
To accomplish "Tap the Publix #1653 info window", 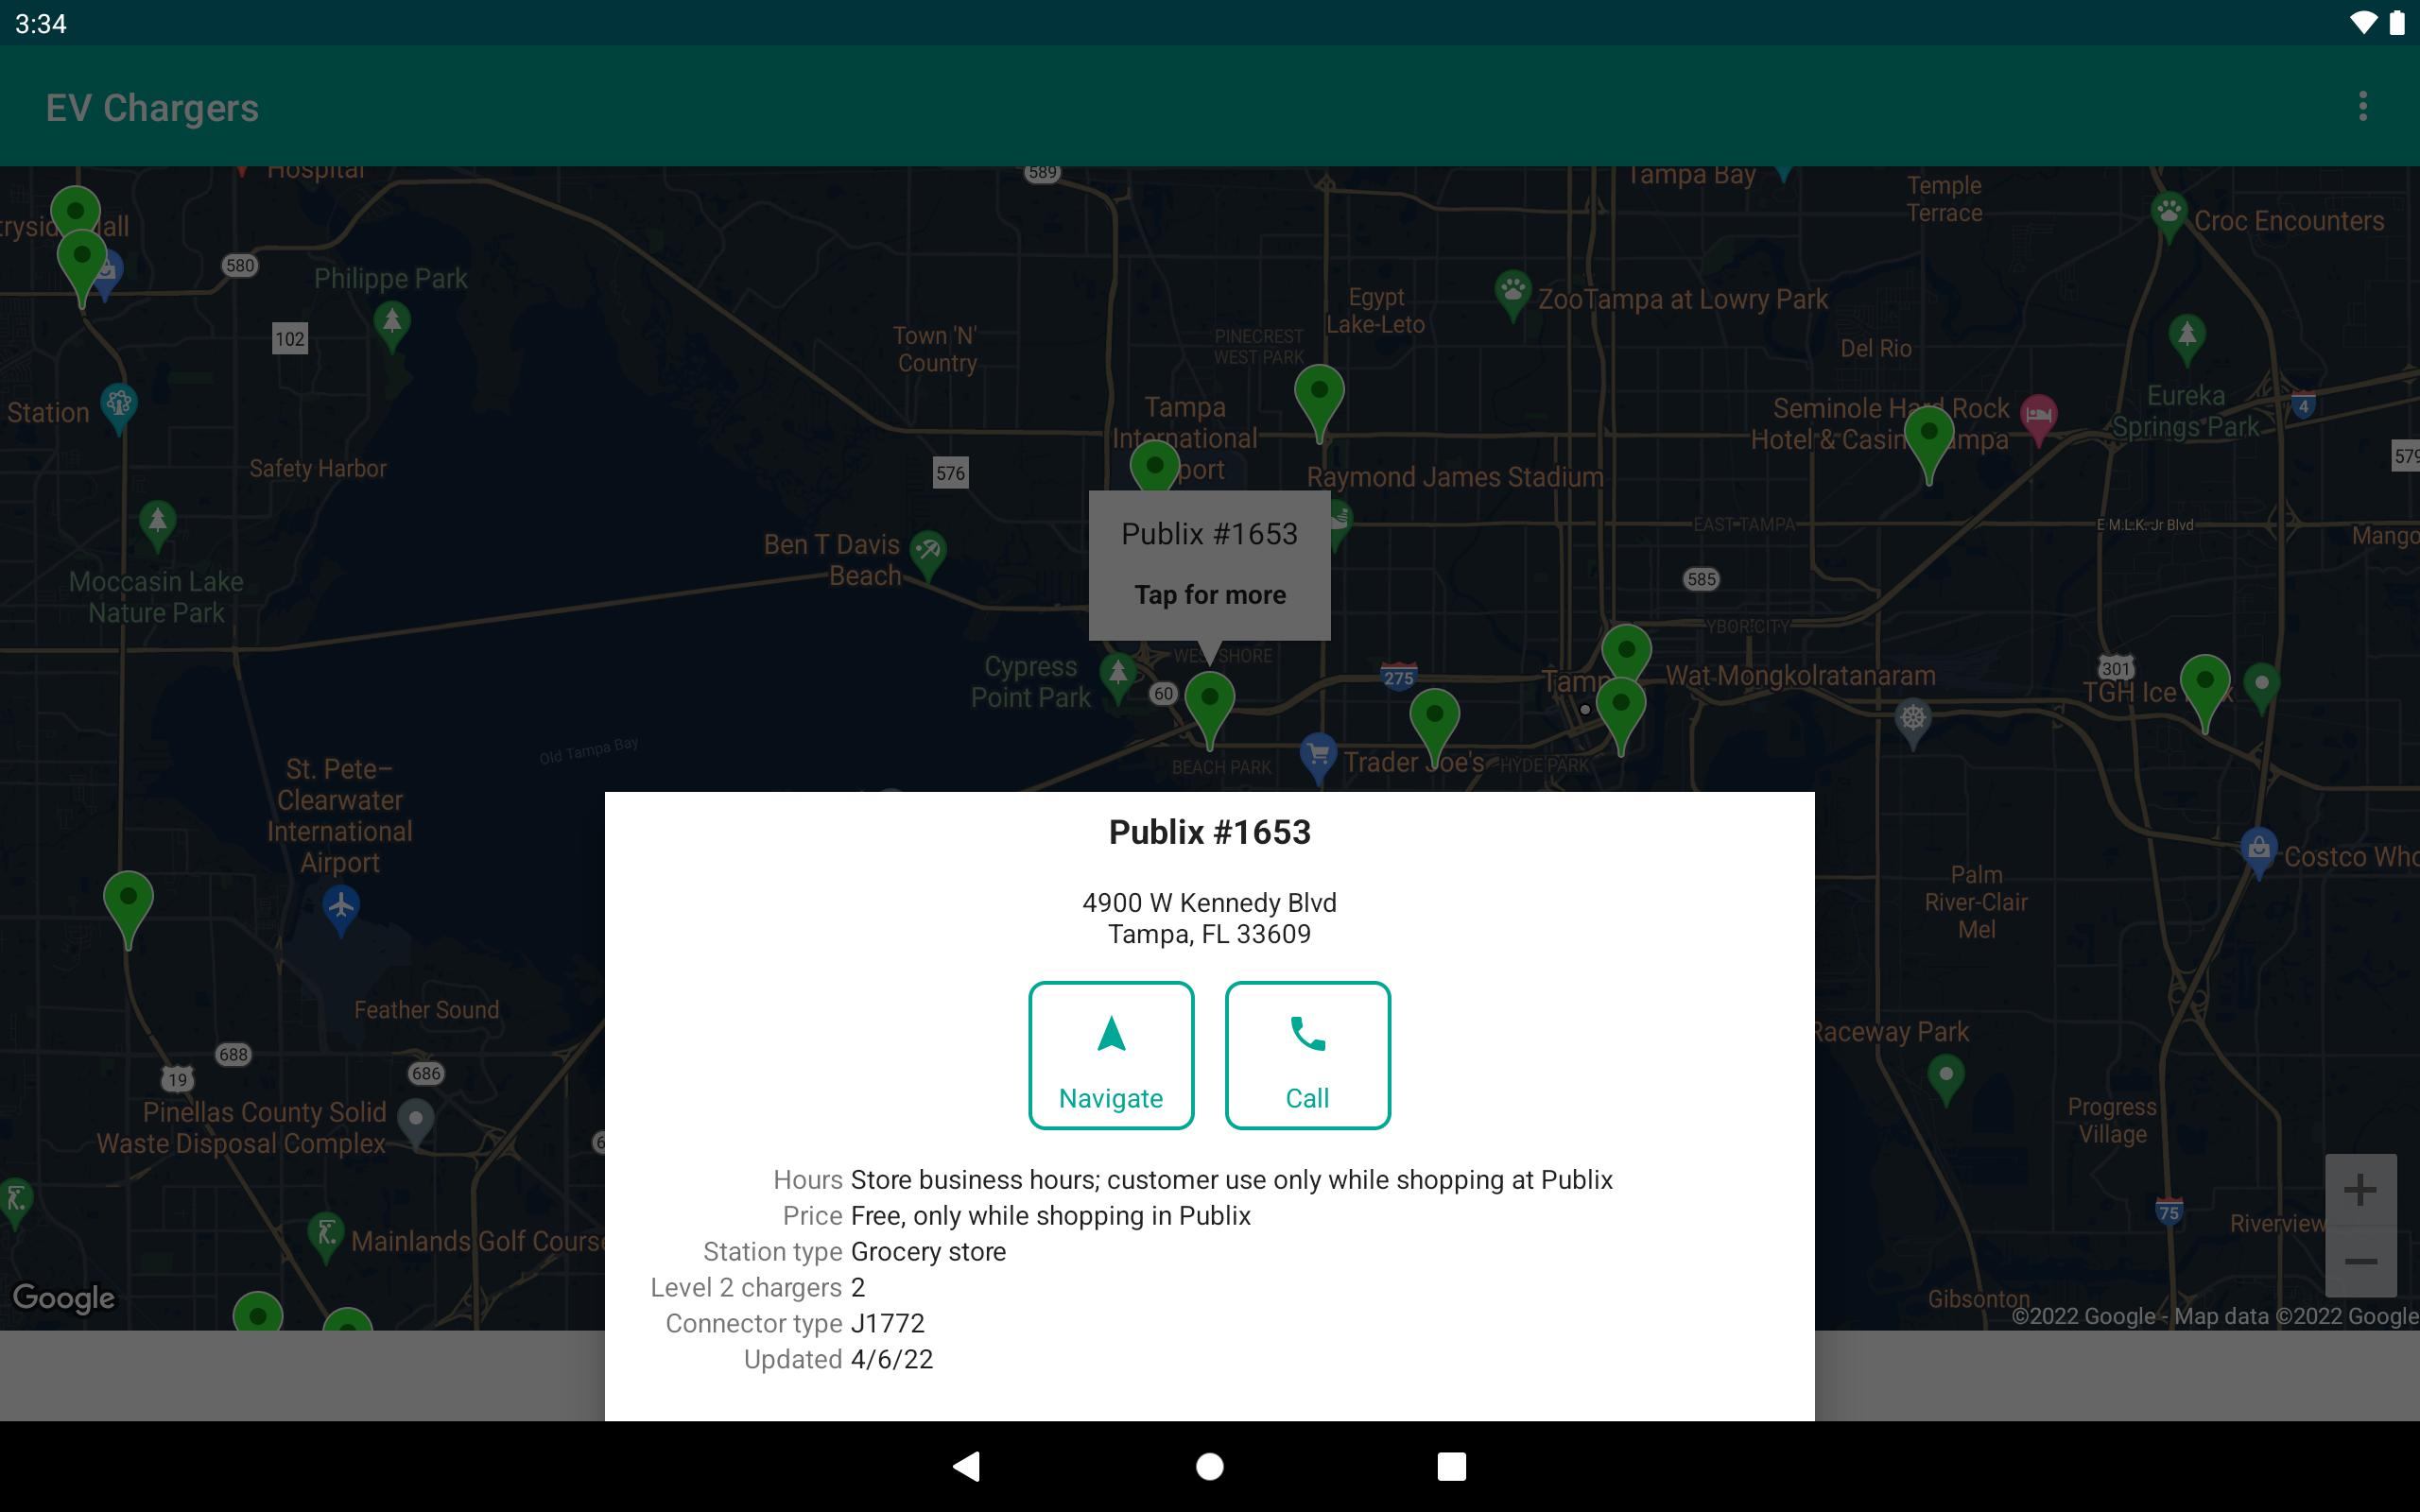I will [1209, 565].
